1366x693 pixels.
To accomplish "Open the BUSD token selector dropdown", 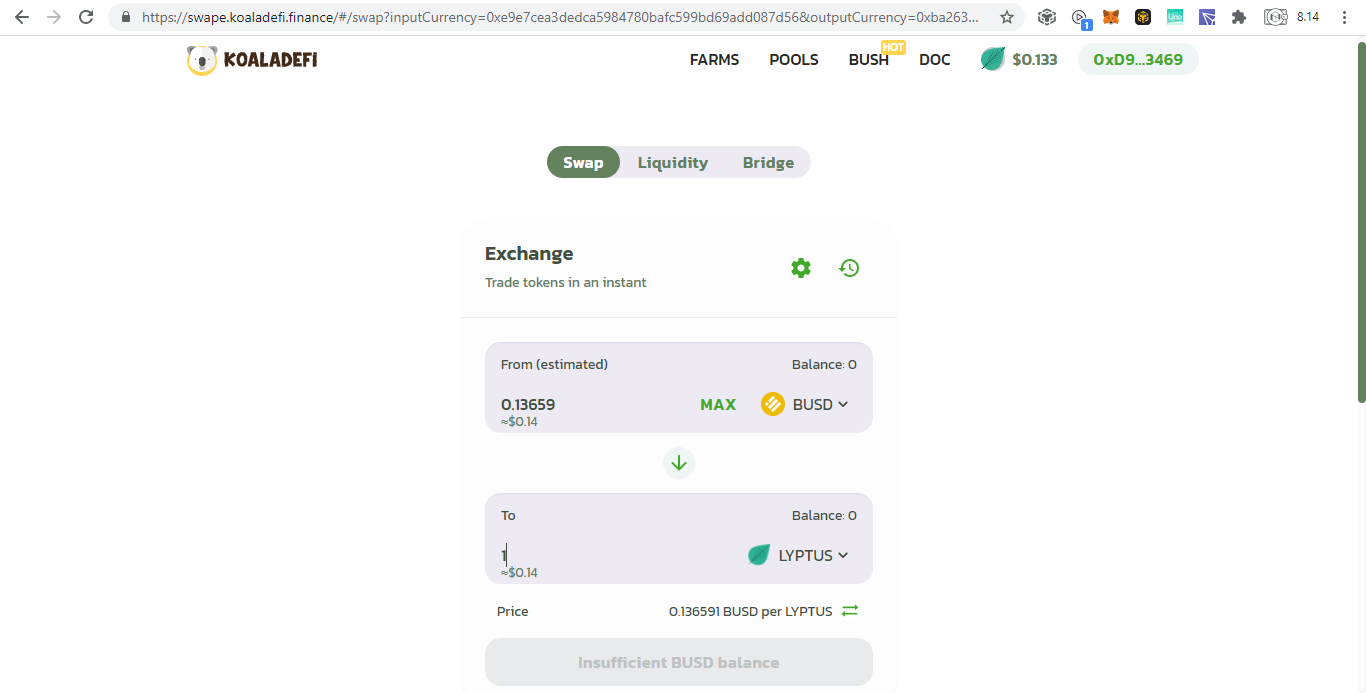I will click(805, 404).
